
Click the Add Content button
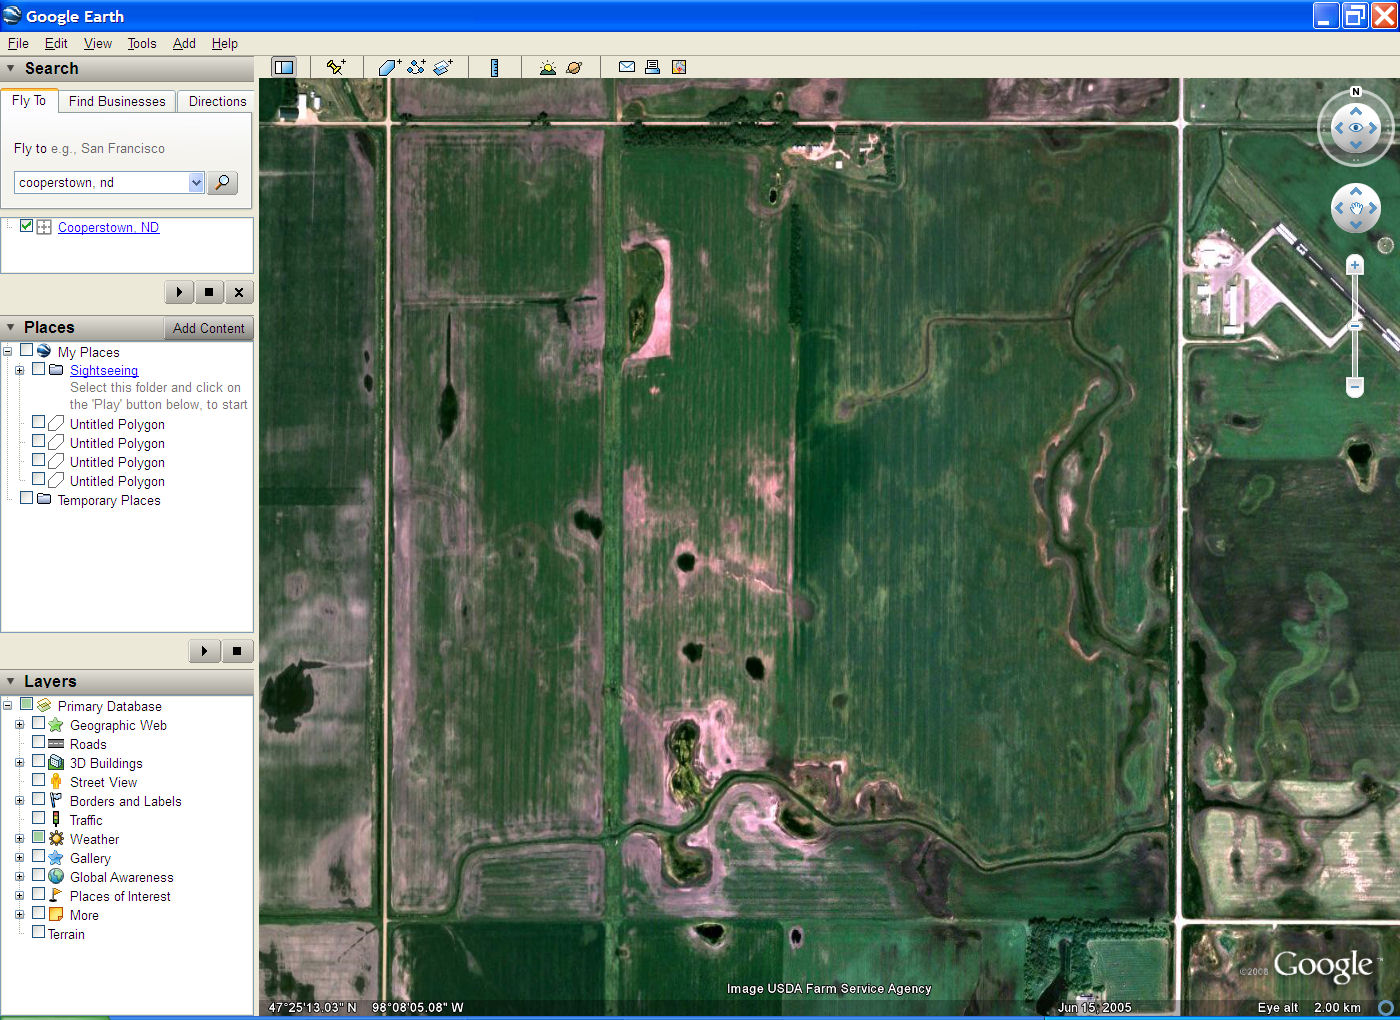(x=208, y=328)
